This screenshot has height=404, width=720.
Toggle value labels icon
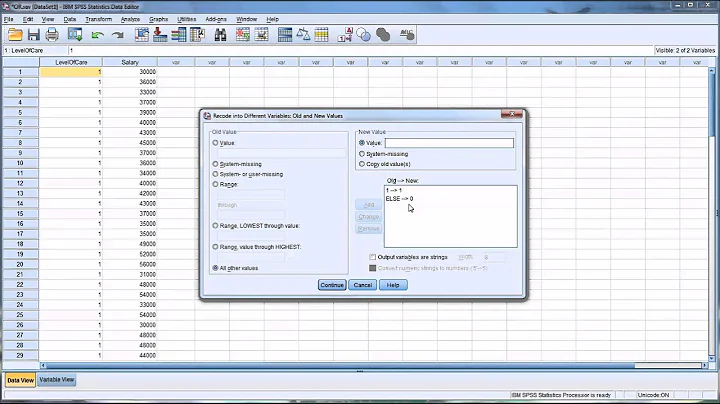[x=345, y=35]
